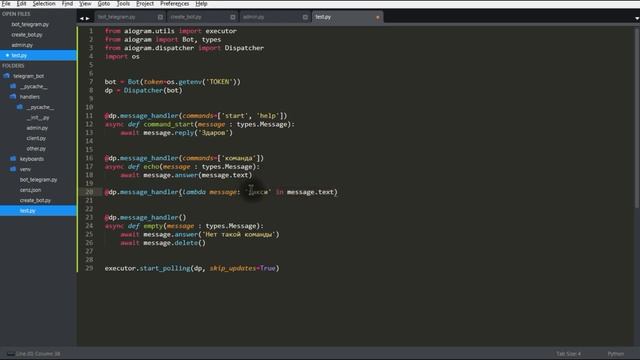640x360 pixels.
Task: Open the Find menu
Action: coord(67,4)
